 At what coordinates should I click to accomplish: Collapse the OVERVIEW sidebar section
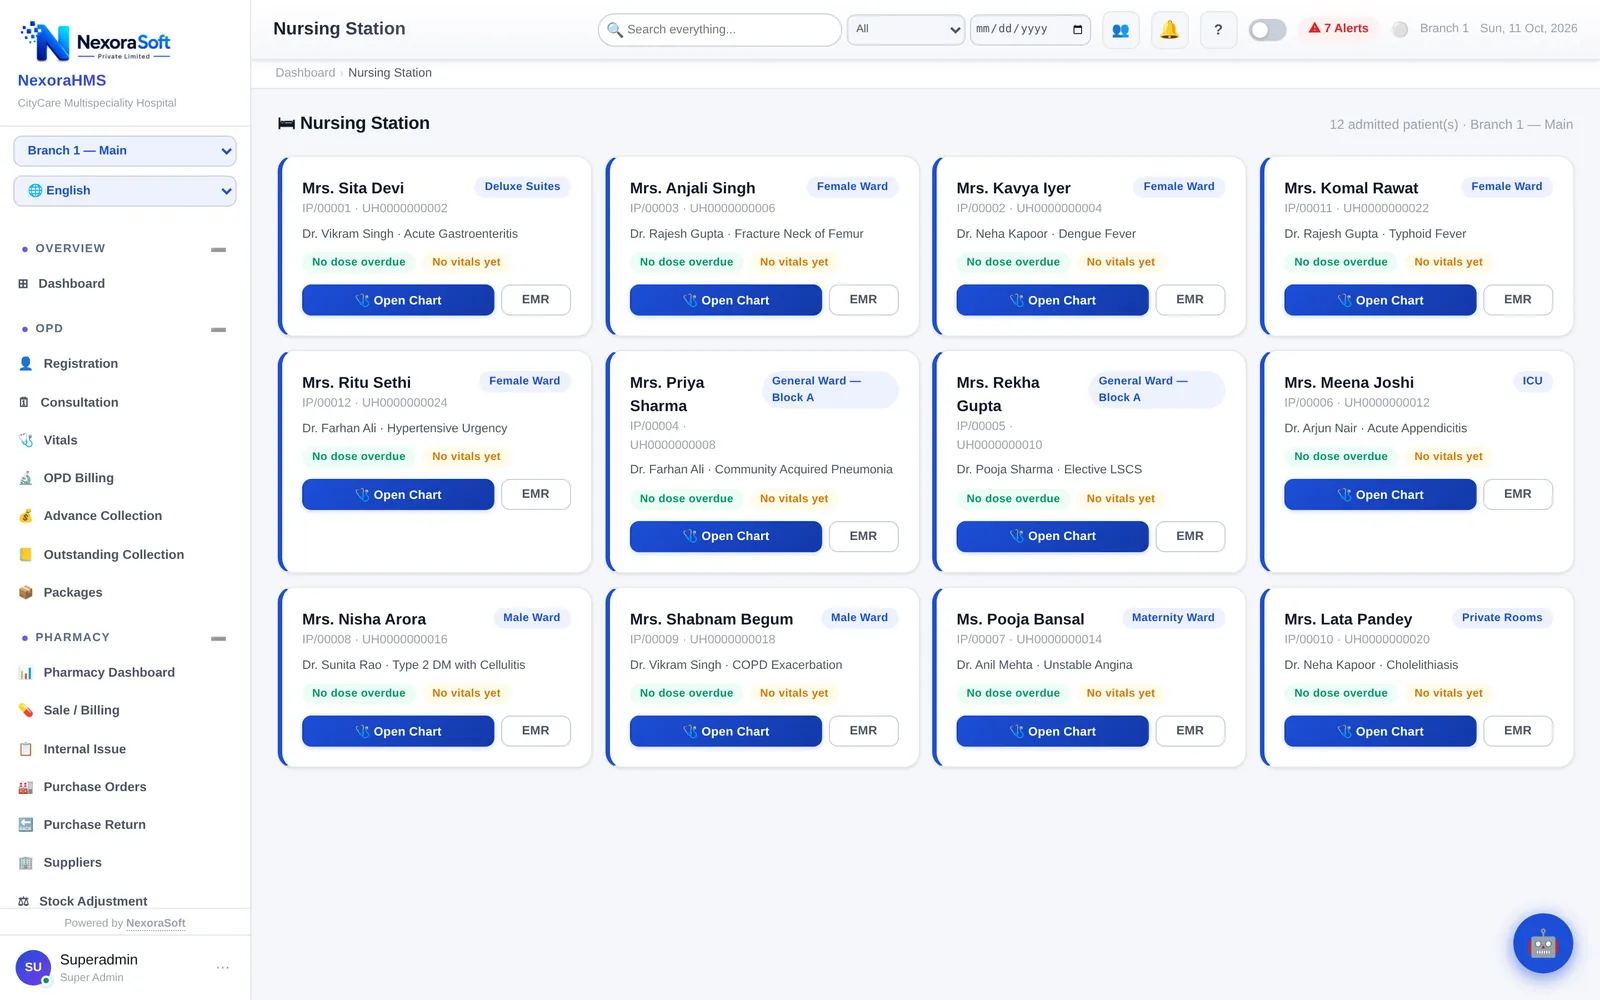pyautogui.click(x=218, y=249)
